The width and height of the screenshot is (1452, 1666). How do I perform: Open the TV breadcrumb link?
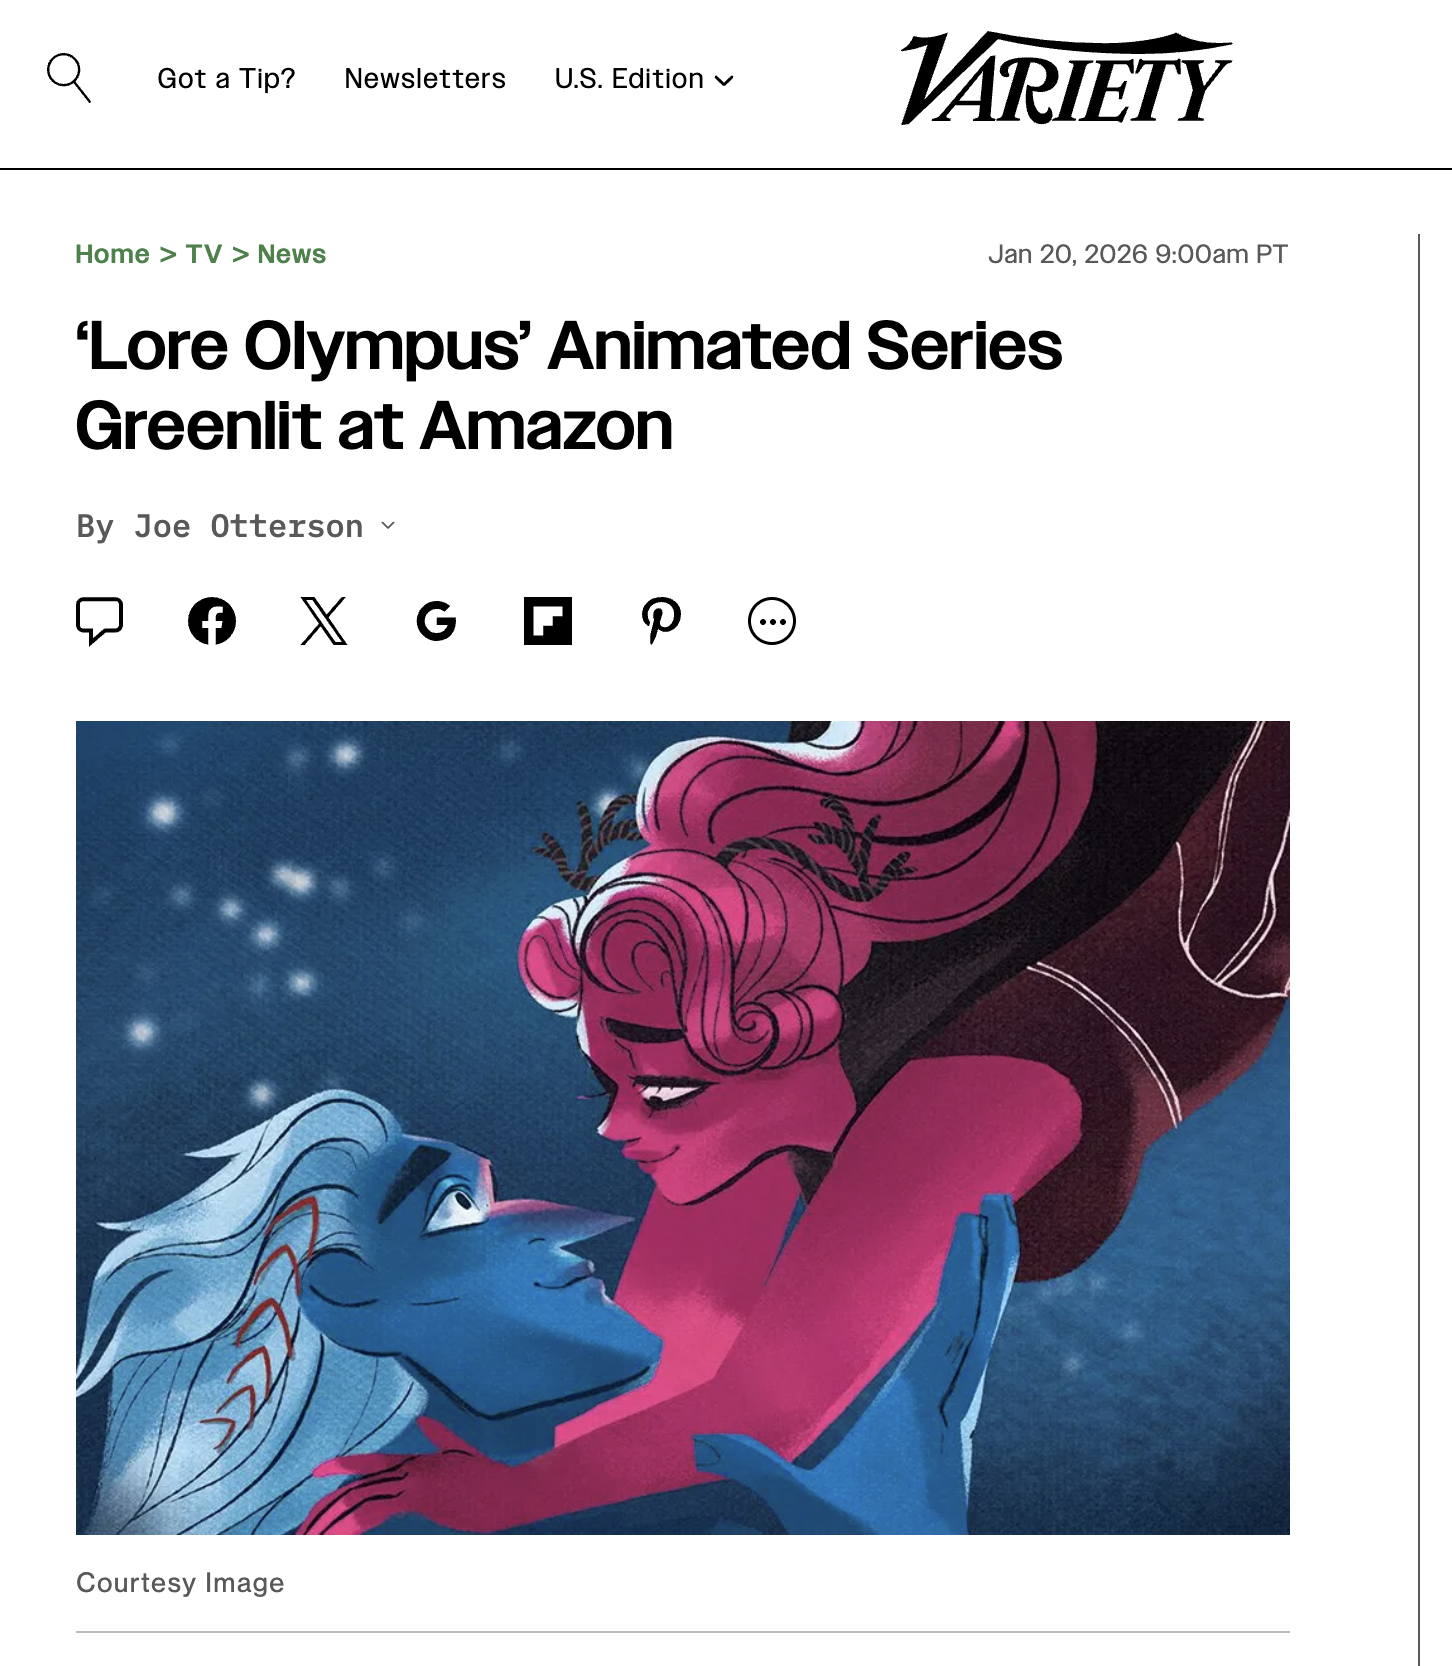[x=204, y=254]
